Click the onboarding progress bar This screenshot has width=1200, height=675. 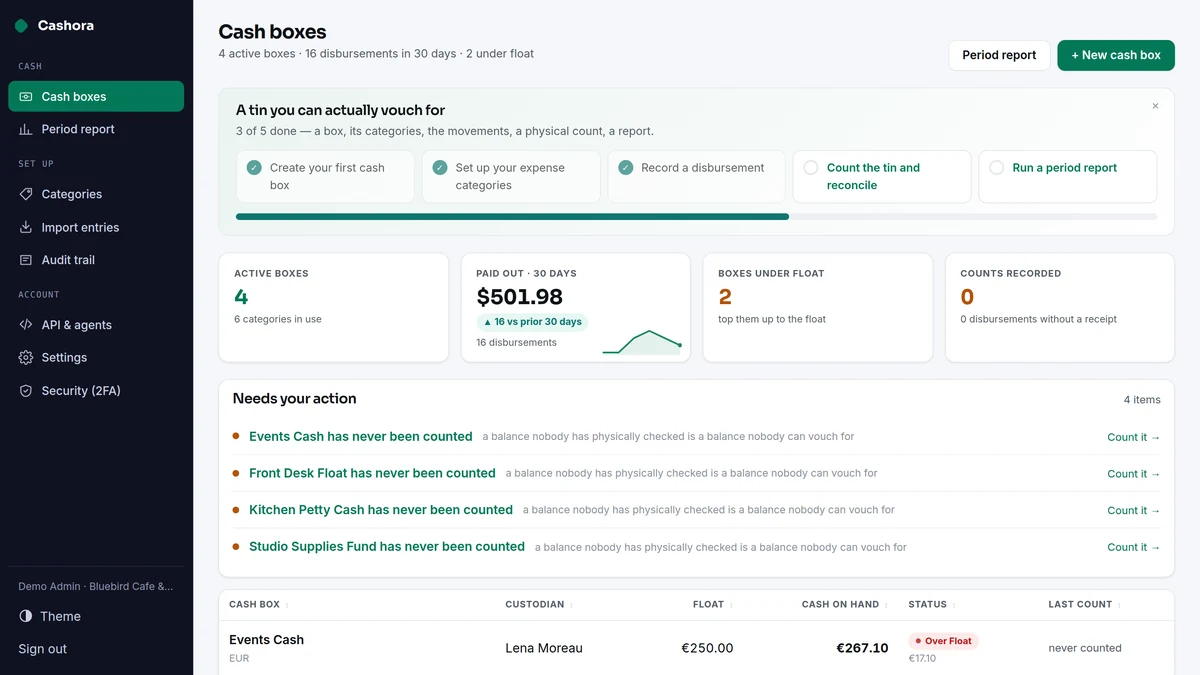696,216
